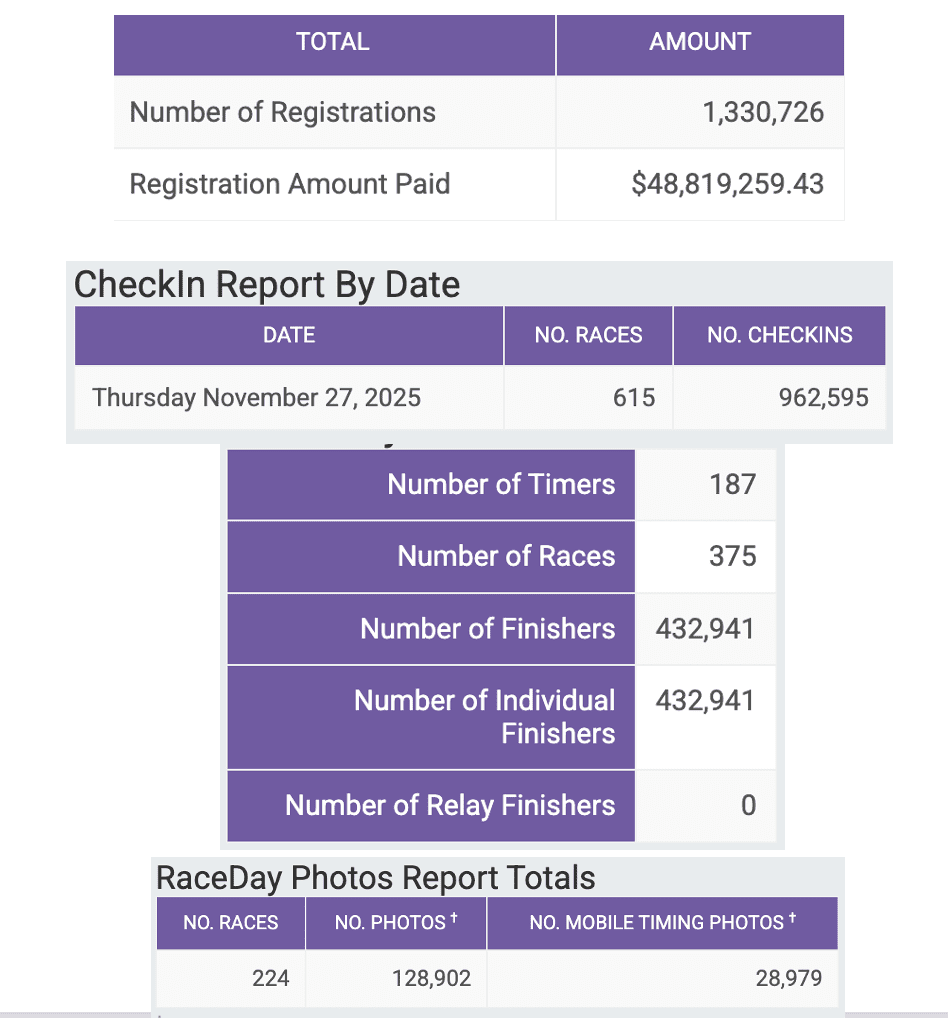Click the NO. MOBILE TIMING PHOTOS header
Viewport: 948px width, 1018px height.
point(662,922)
